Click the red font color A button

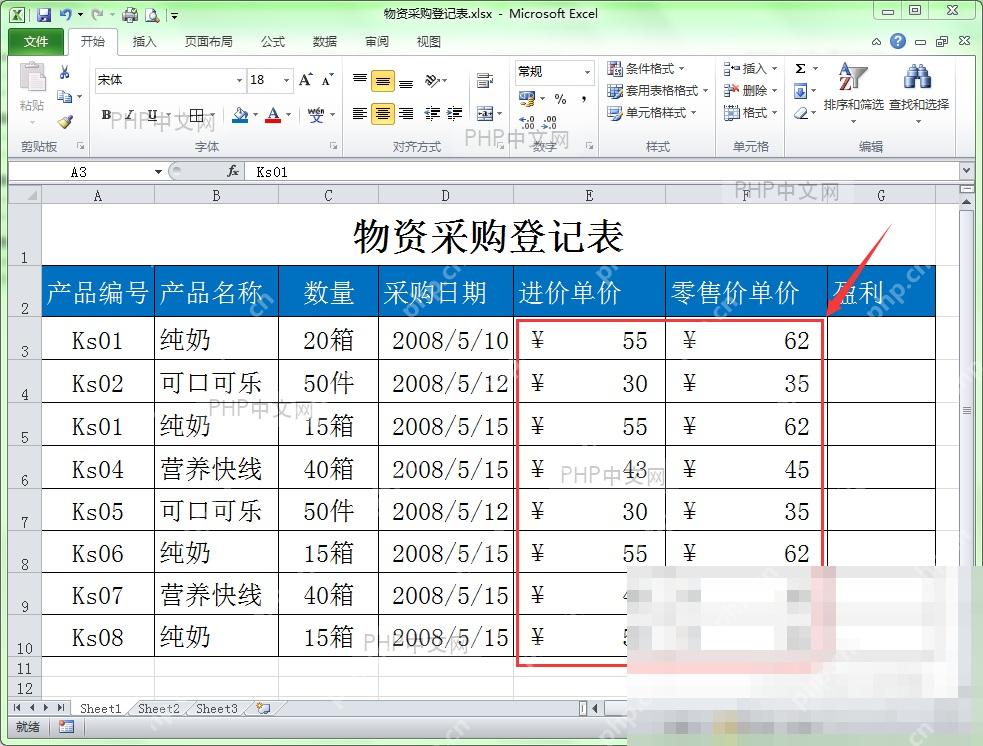[x=273, y=115]
